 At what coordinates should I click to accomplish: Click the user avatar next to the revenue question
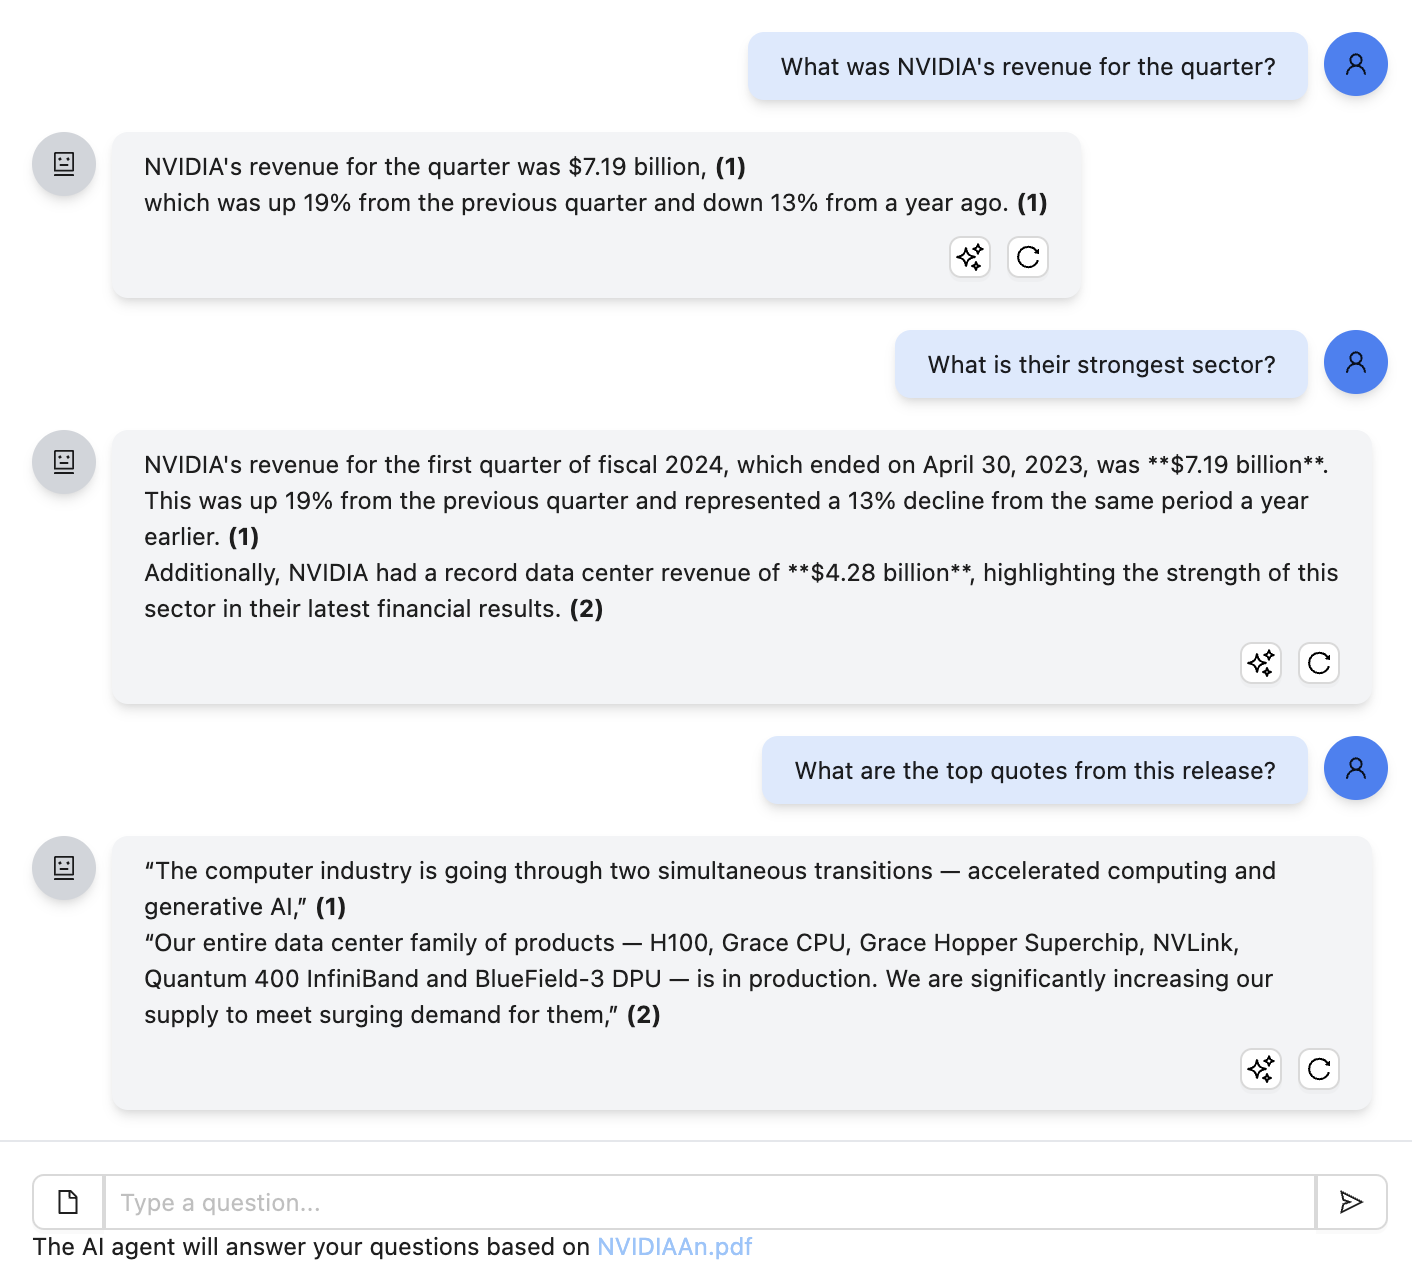pos(1355,64)
